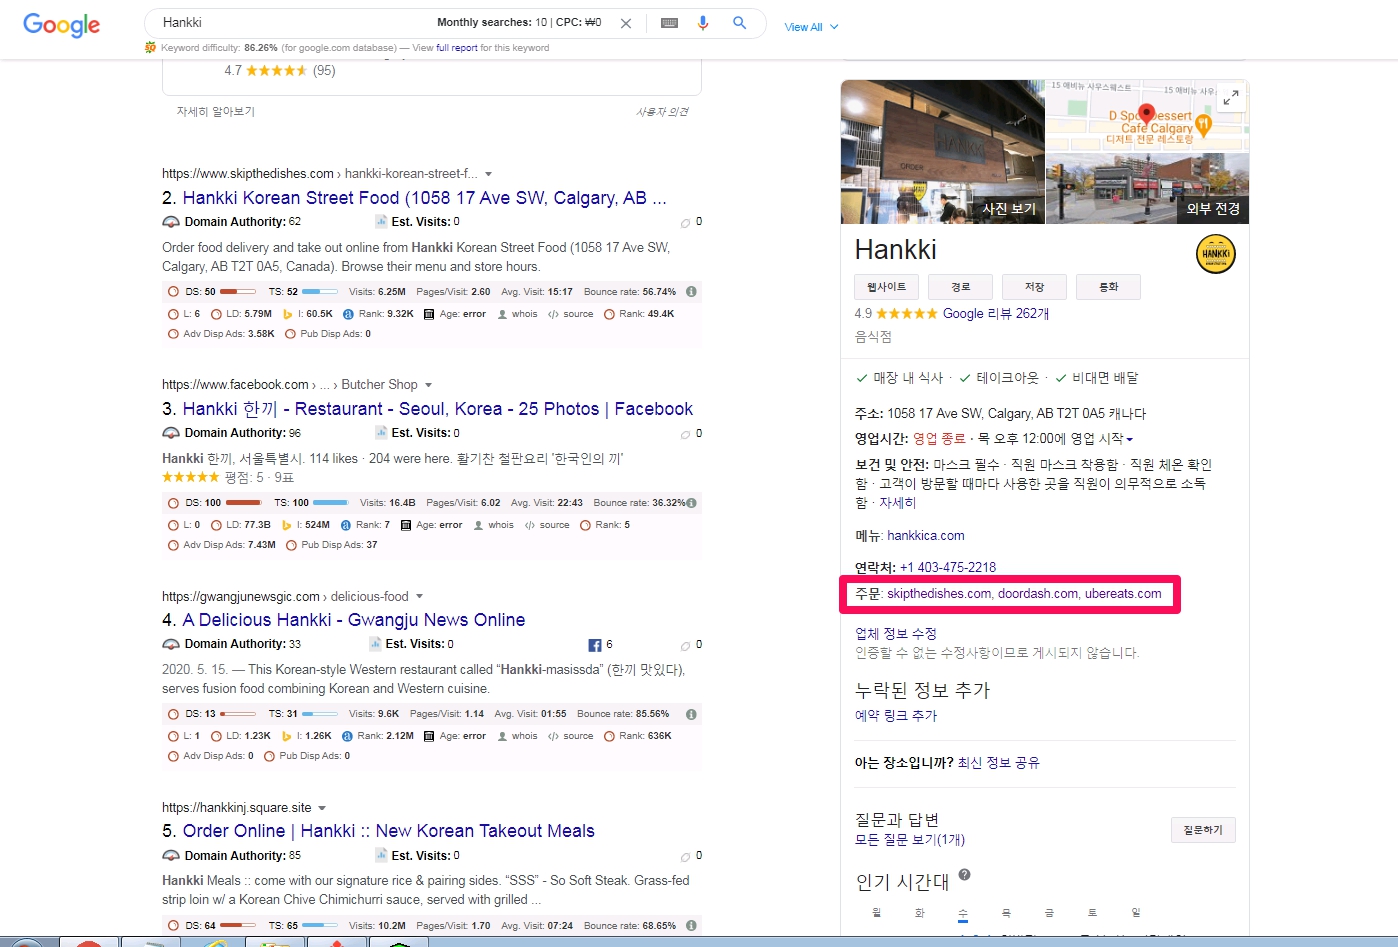Expand the map with the fullscreen icon
The image size is (1398, 947).
[1231, 97]
